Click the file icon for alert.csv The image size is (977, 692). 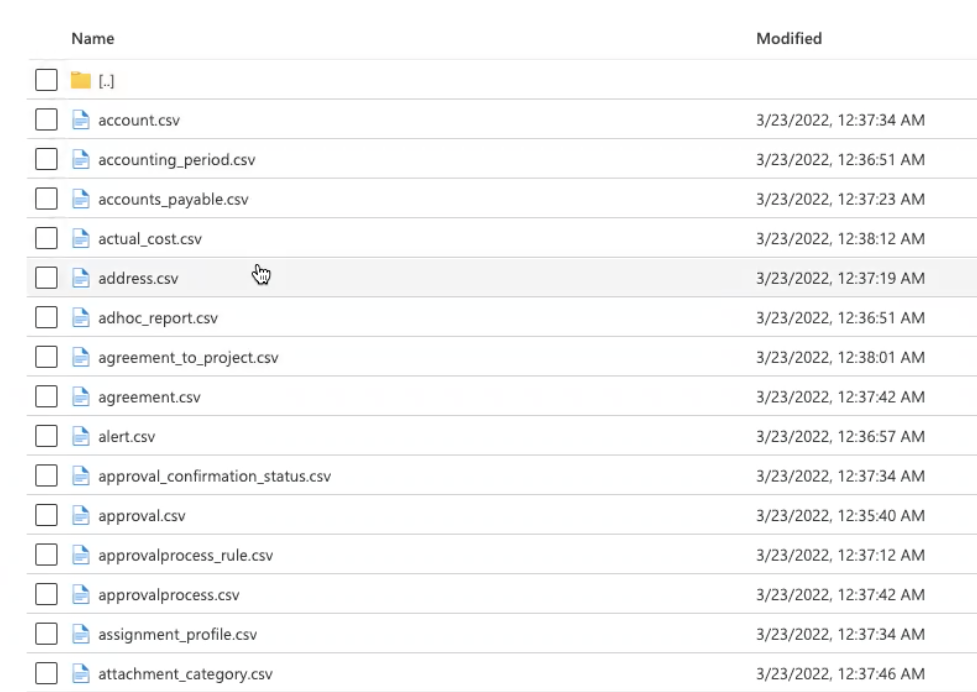pos(81,437)
